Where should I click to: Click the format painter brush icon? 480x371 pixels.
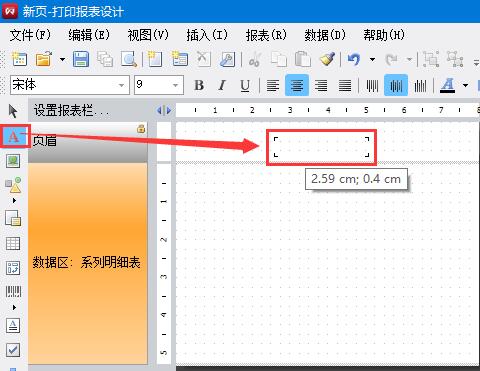(x=327, y=60)
